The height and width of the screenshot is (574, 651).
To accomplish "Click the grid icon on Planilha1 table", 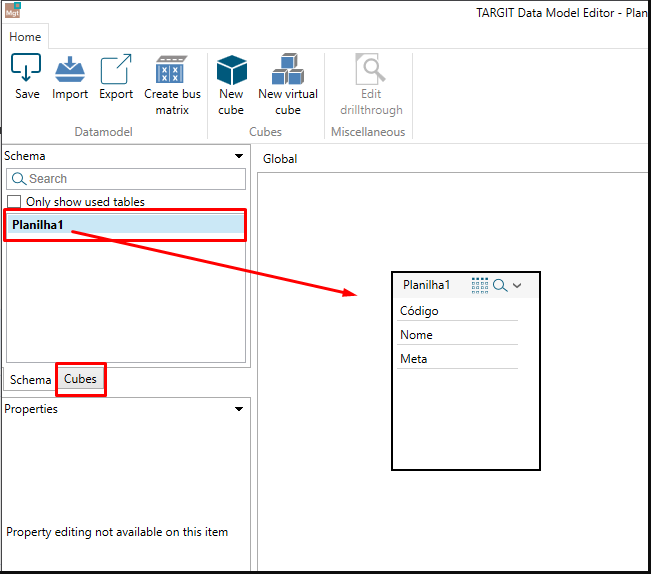I will 480,286.
